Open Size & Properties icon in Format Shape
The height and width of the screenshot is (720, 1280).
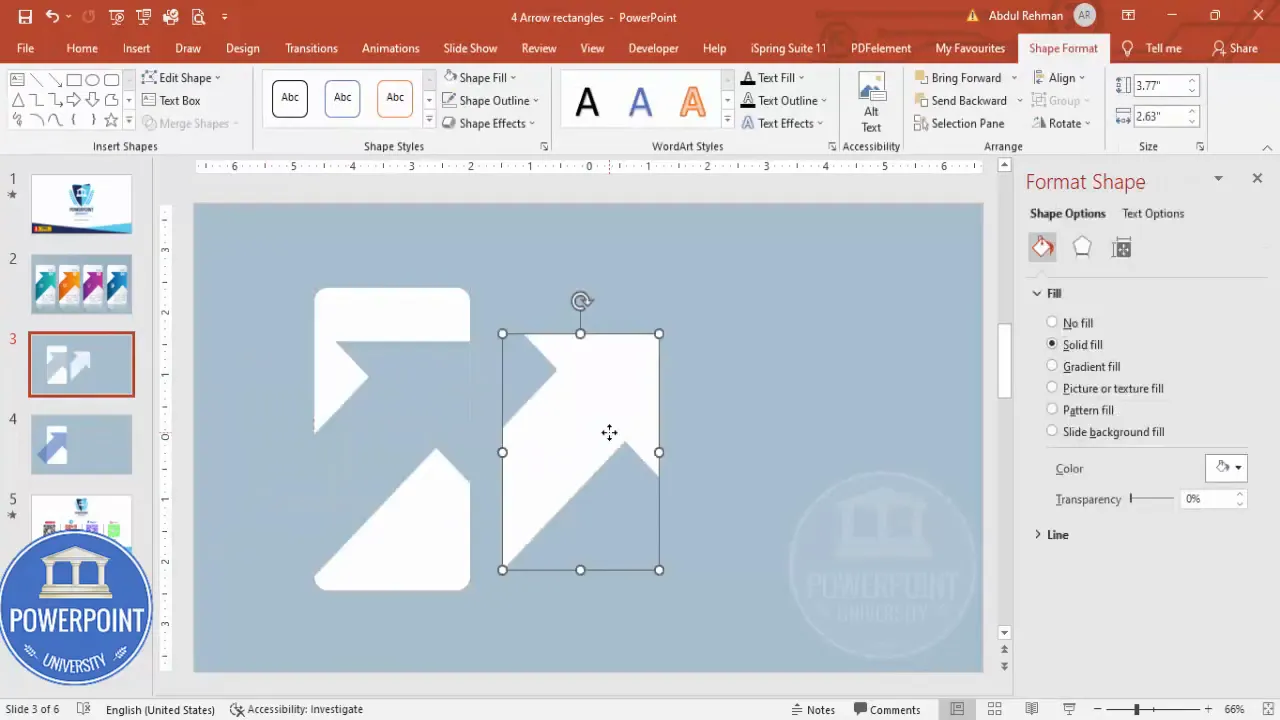(1121, 248)
